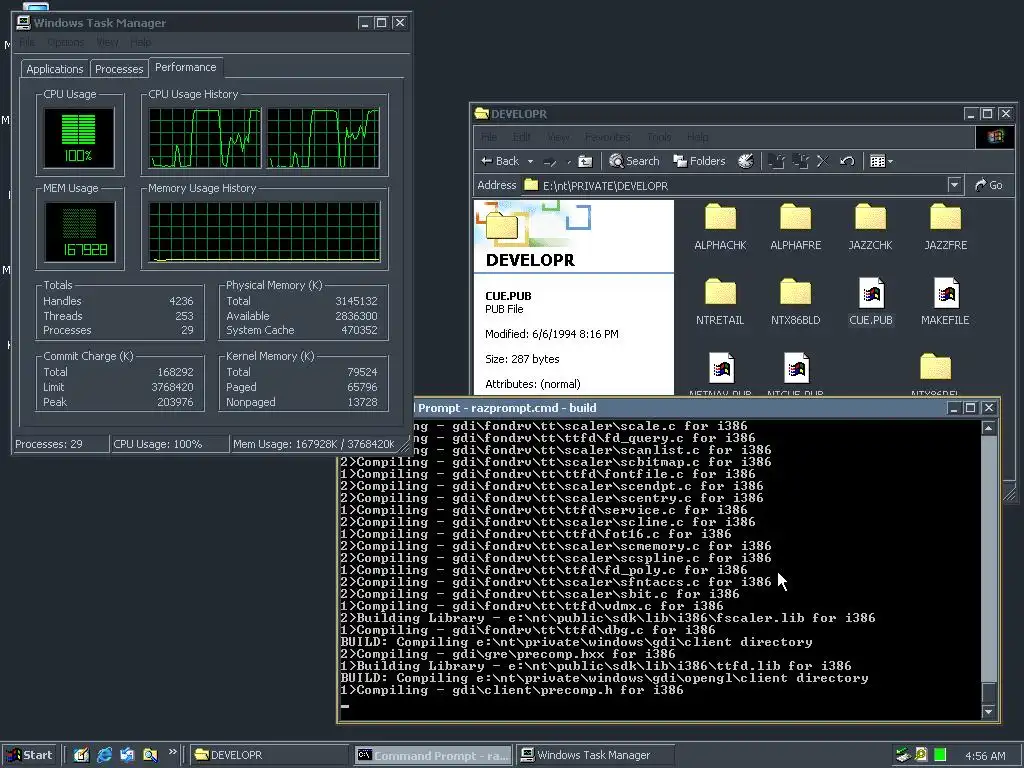
Task: Select the Performance tab in Task Manager
Action: [x=185, y=67]
